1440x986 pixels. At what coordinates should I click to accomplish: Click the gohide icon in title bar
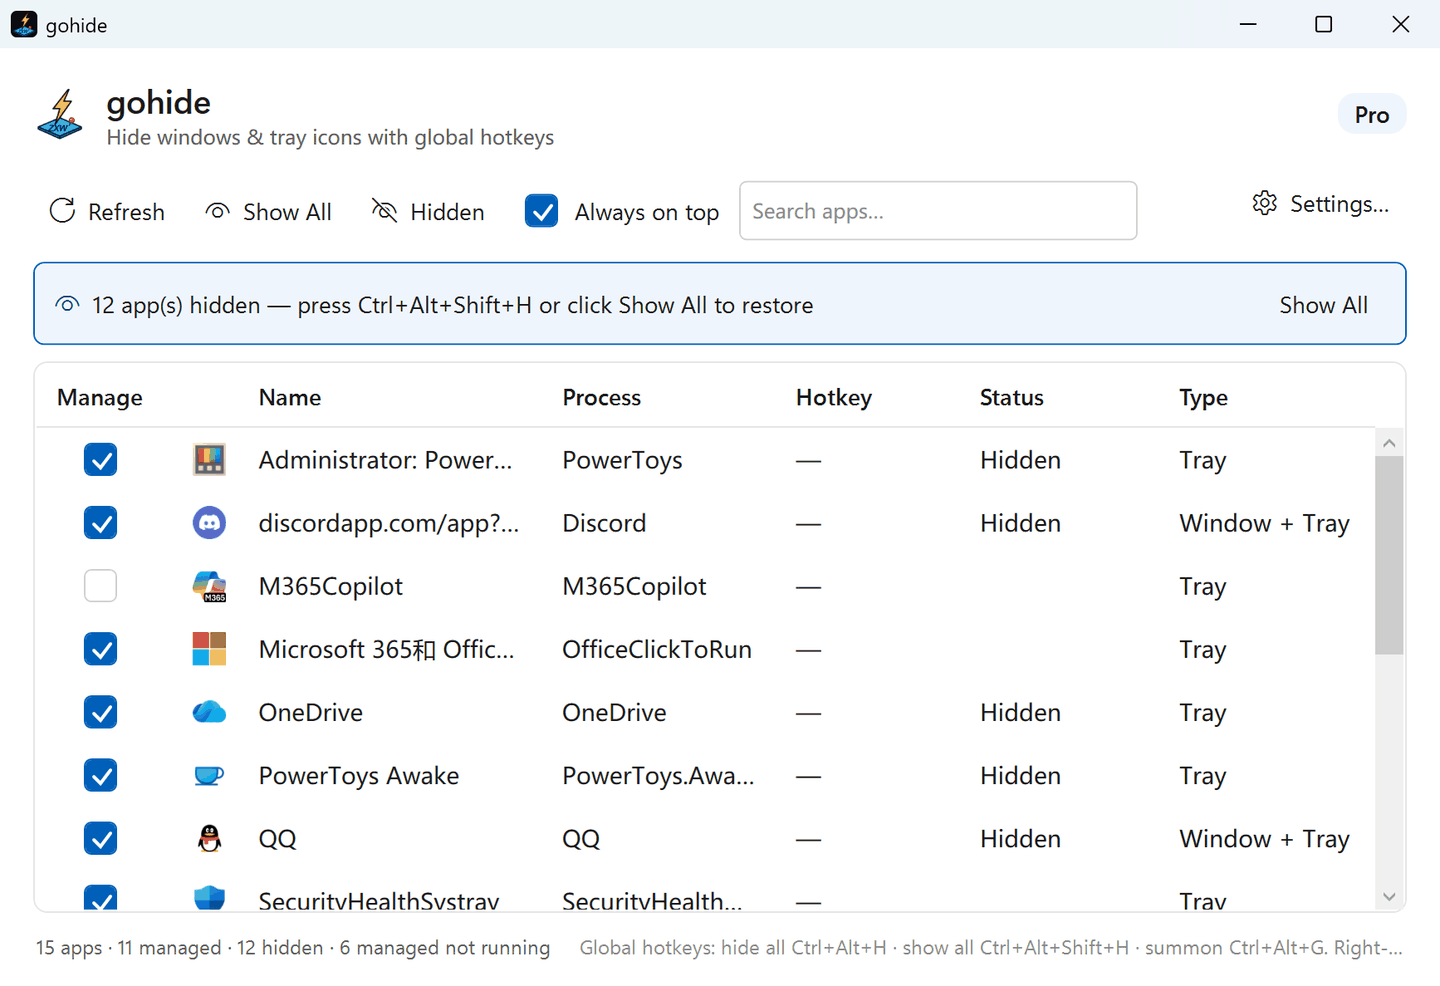(x=24, y=24)
